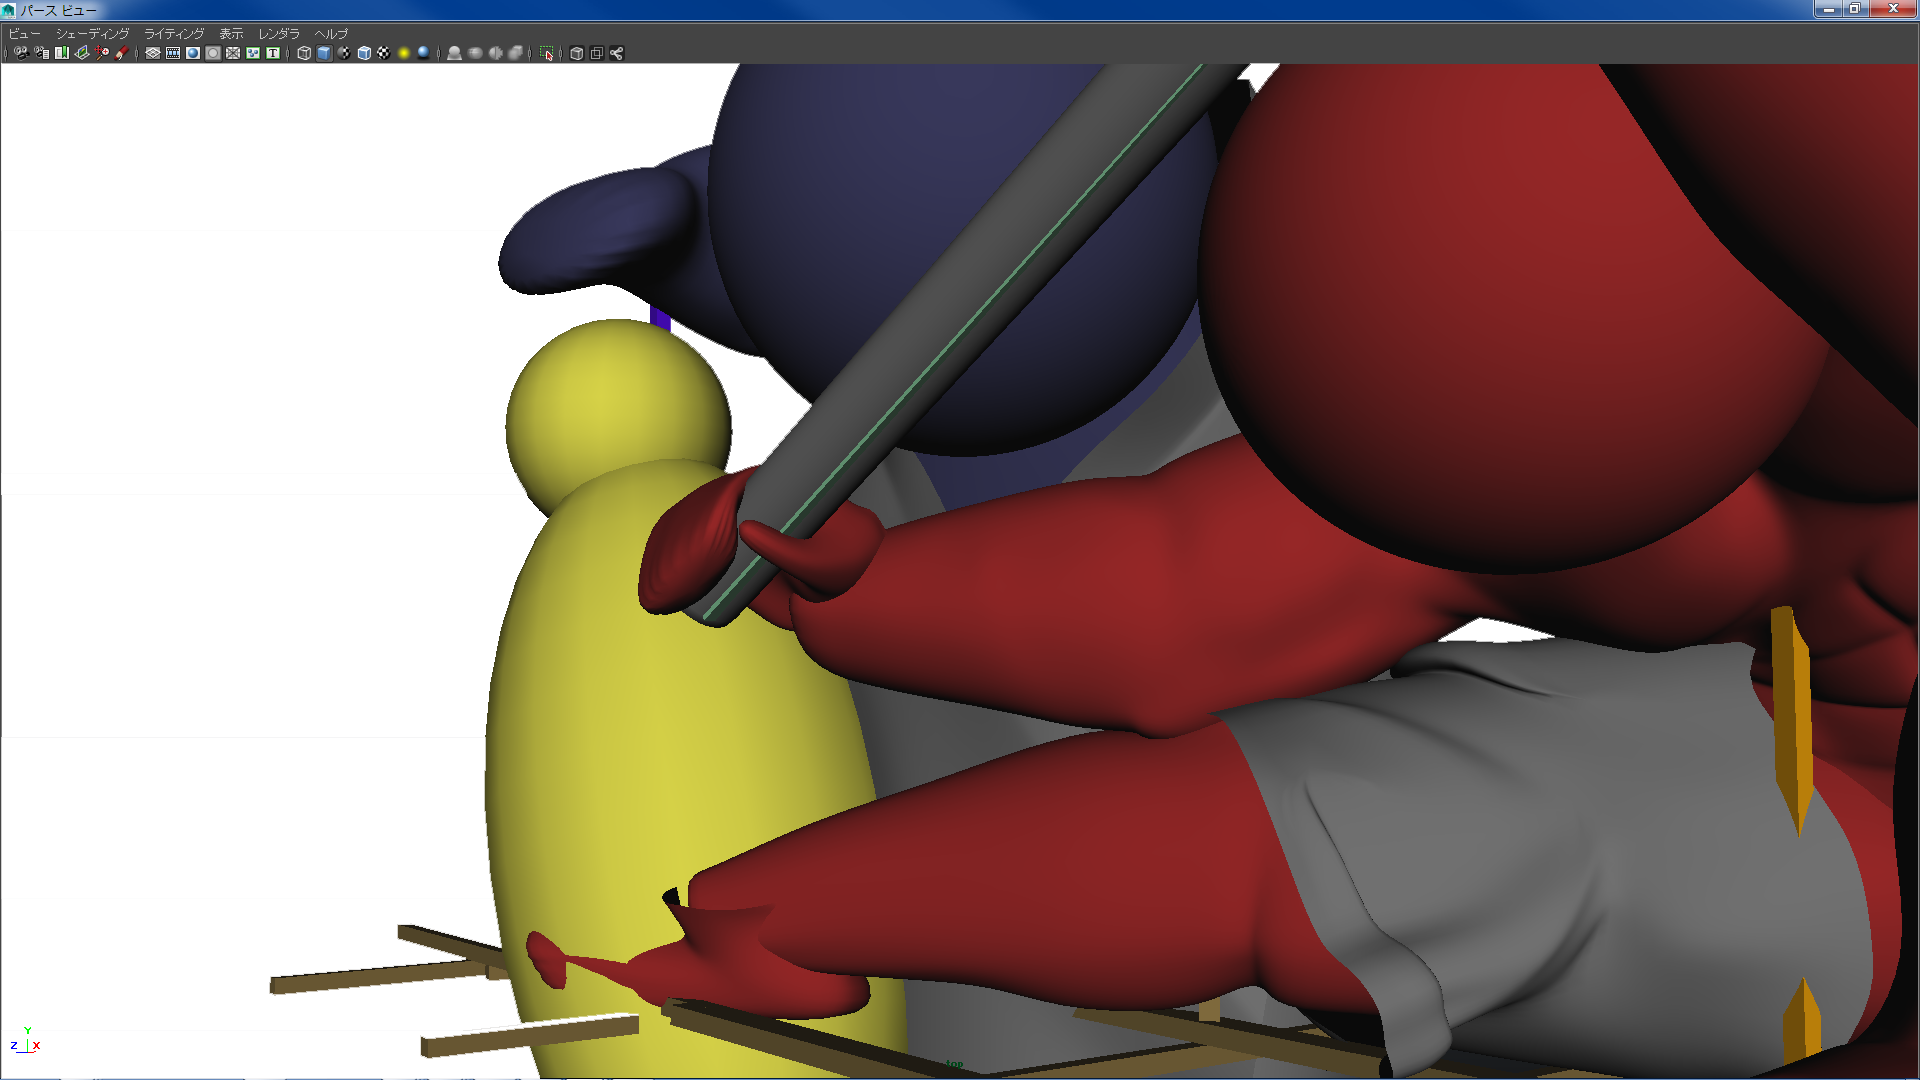The height and width of the screenshot is (1080, 1920).
Task: Toggle the X-ray display mode cube
Action: point(576,53)
